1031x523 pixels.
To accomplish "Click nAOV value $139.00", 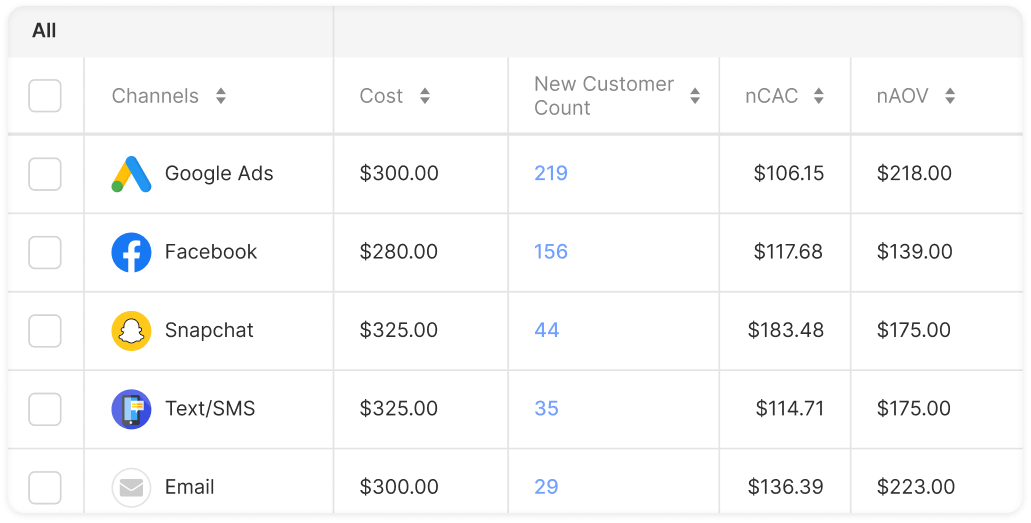I will (x=915, y=251).
